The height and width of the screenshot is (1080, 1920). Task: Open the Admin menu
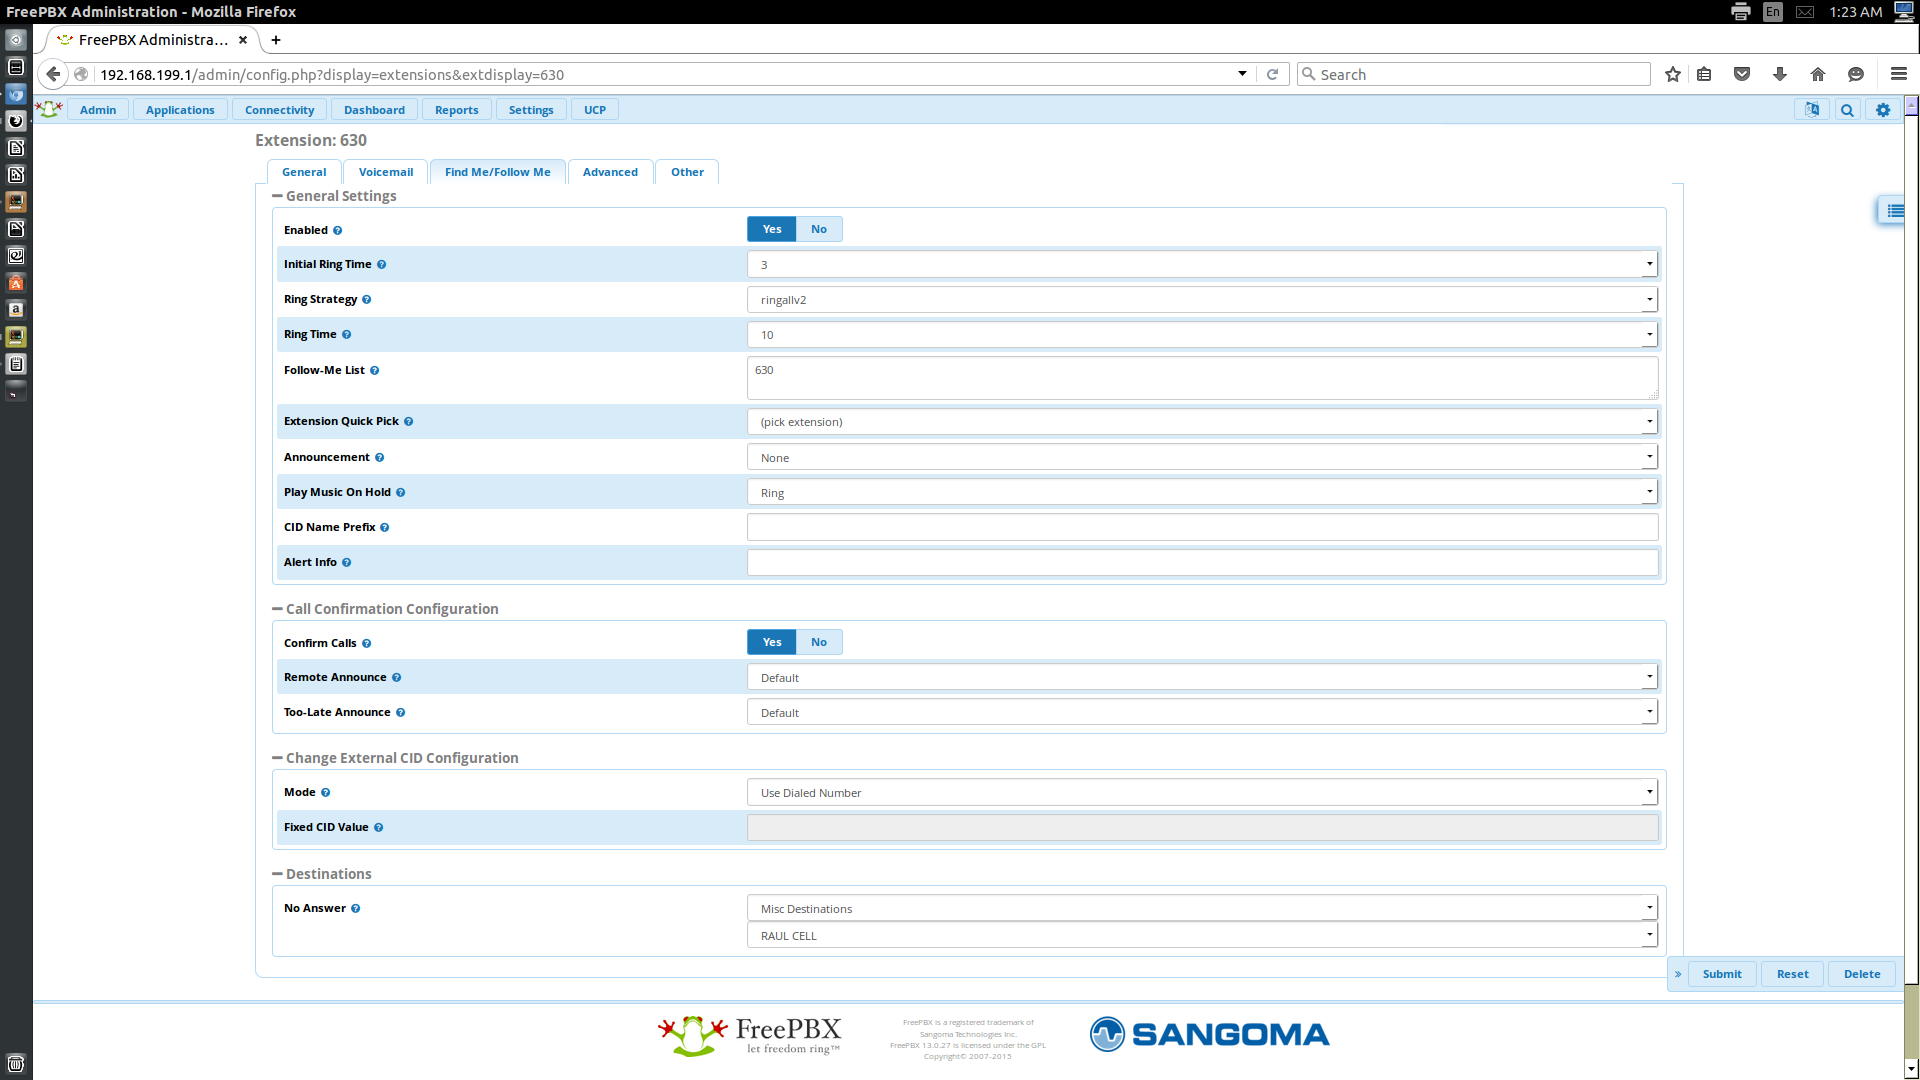click(98, 110)
